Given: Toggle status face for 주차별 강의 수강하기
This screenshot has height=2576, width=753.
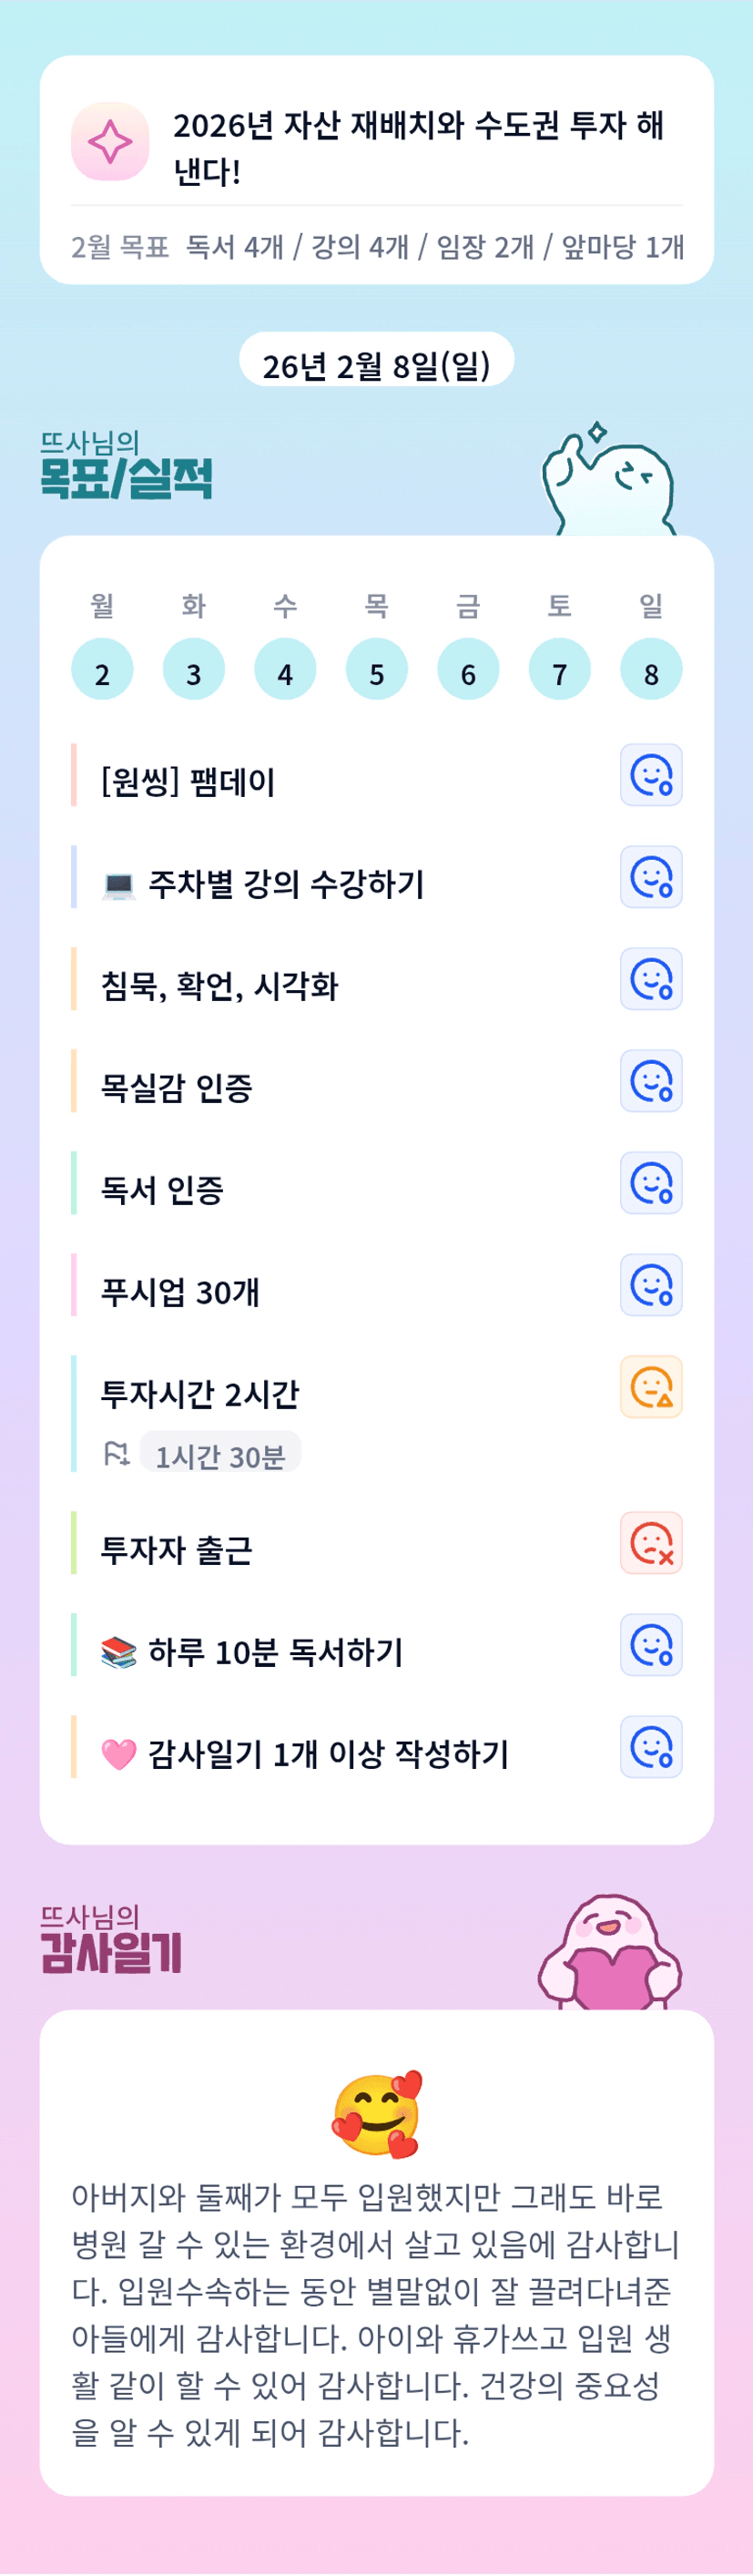Looking at the screenshot, I should click(651, 877).
